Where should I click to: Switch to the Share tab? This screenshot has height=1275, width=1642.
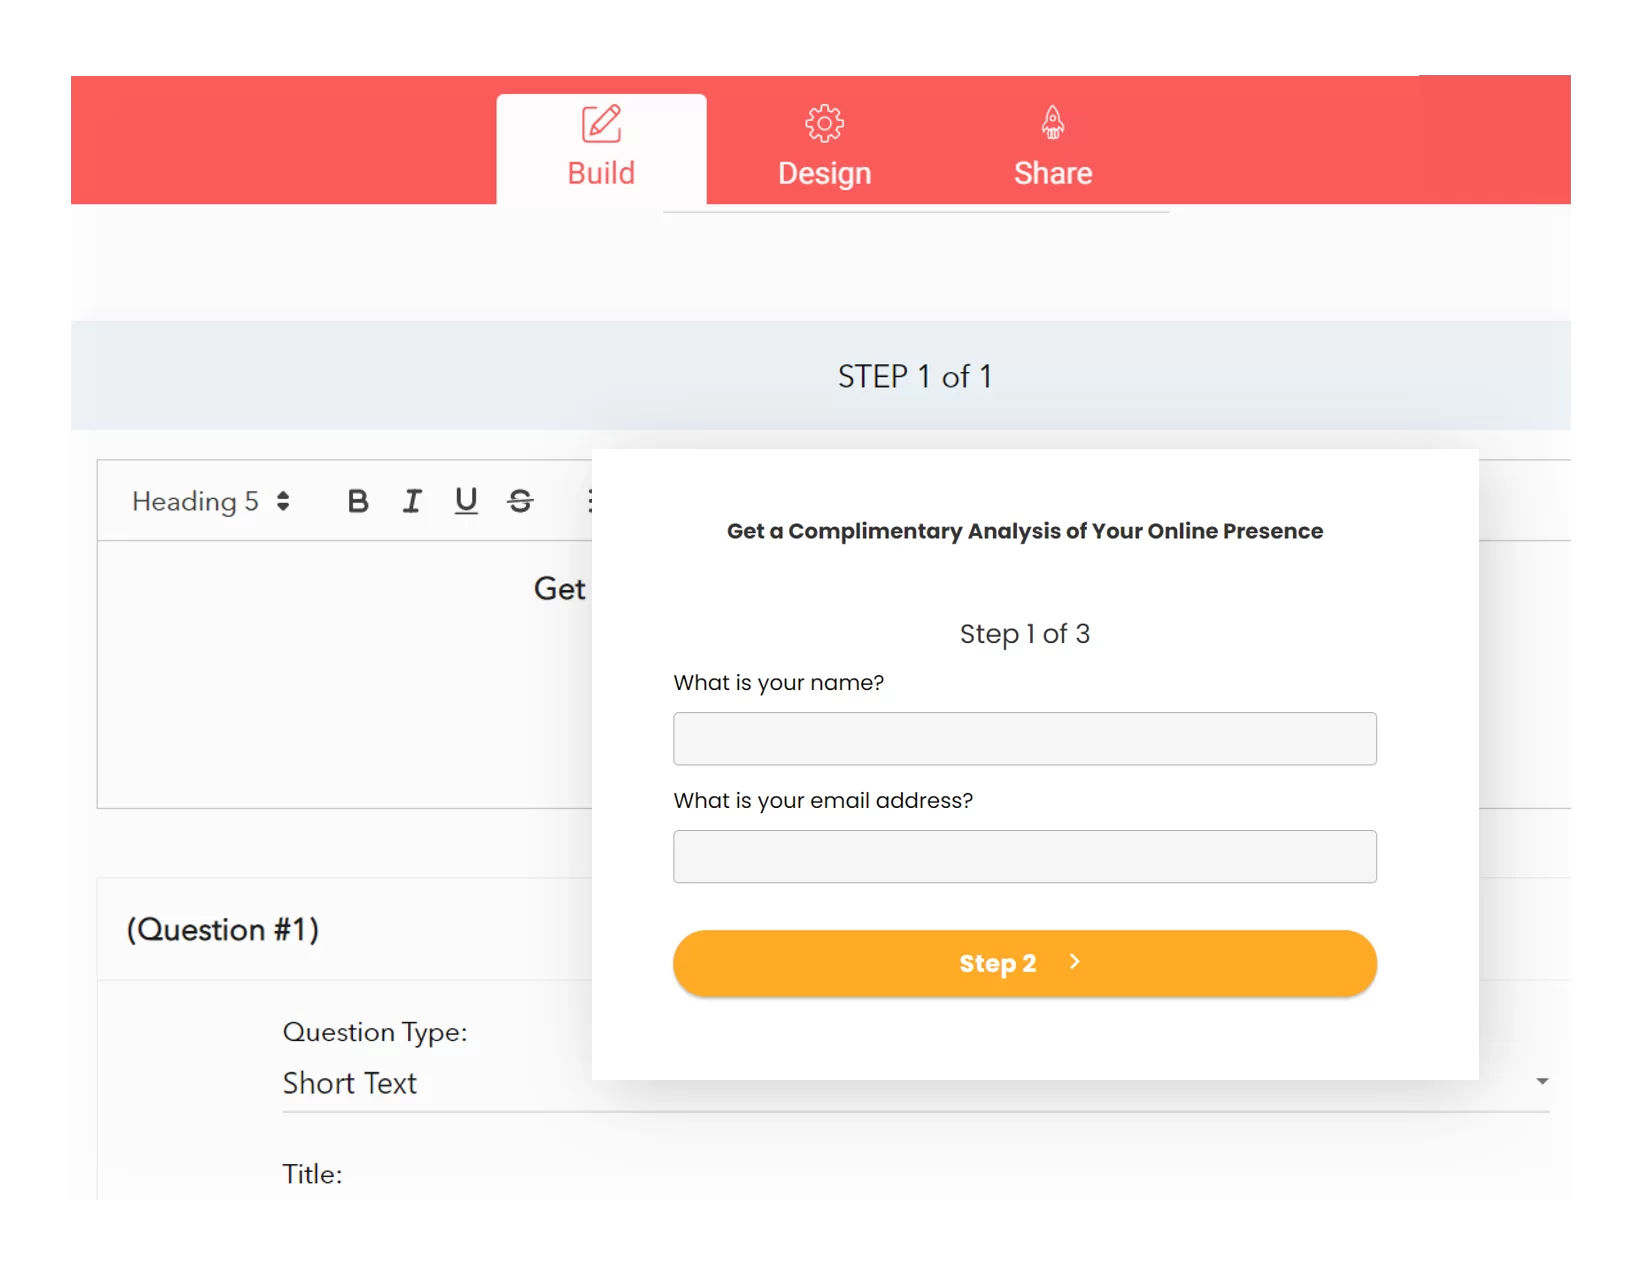coord(1052,172)
